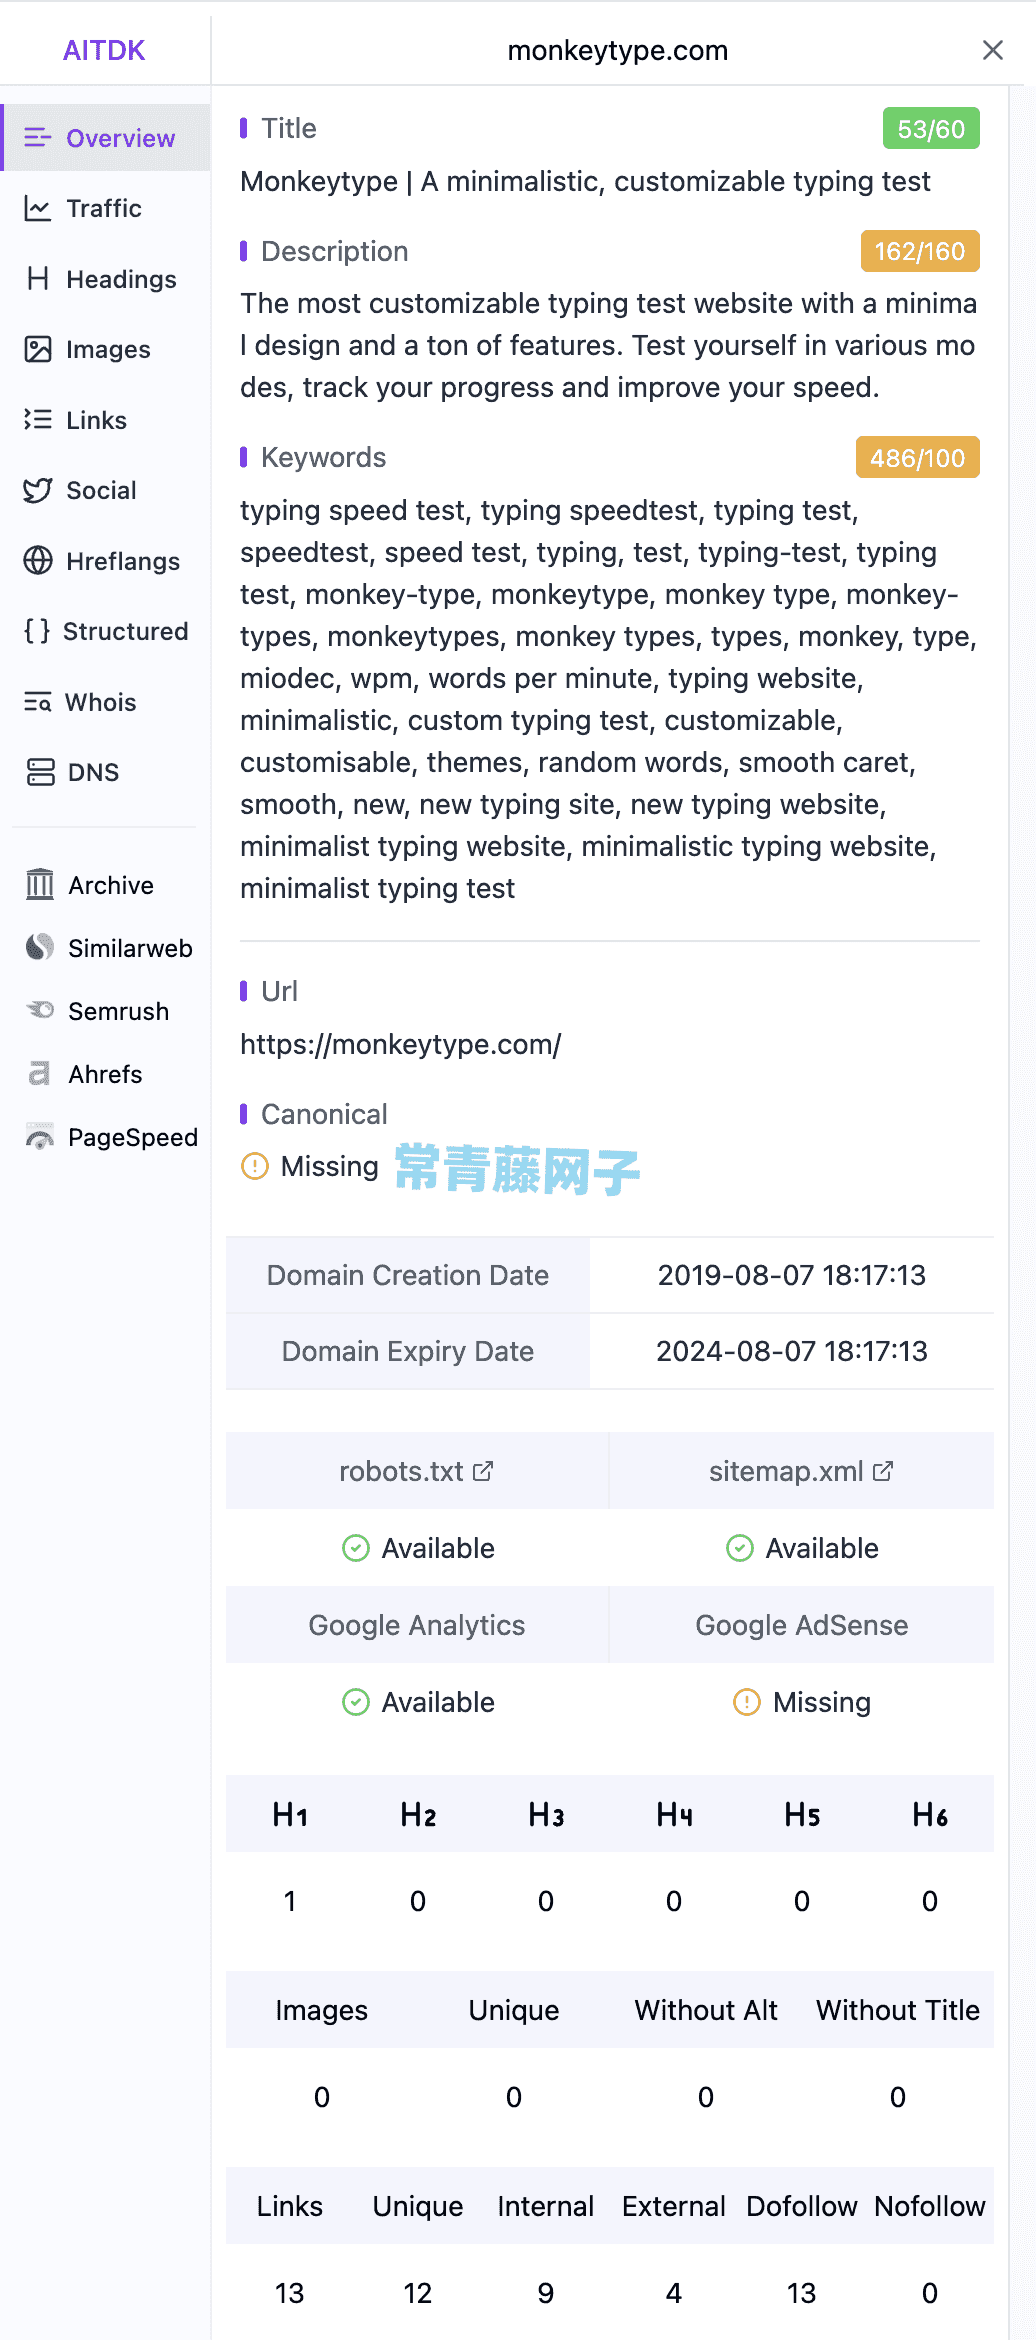Click the external-link icon beside sitemap.xml
This screenshot has width=1036, height=2340.
point(883,1471)
